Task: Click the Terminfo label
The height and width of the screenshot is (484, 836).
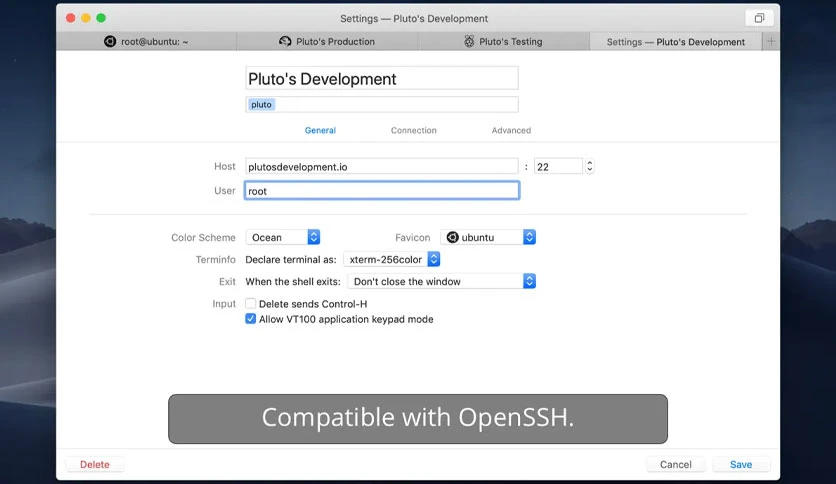Action: [x=215, y=260]
